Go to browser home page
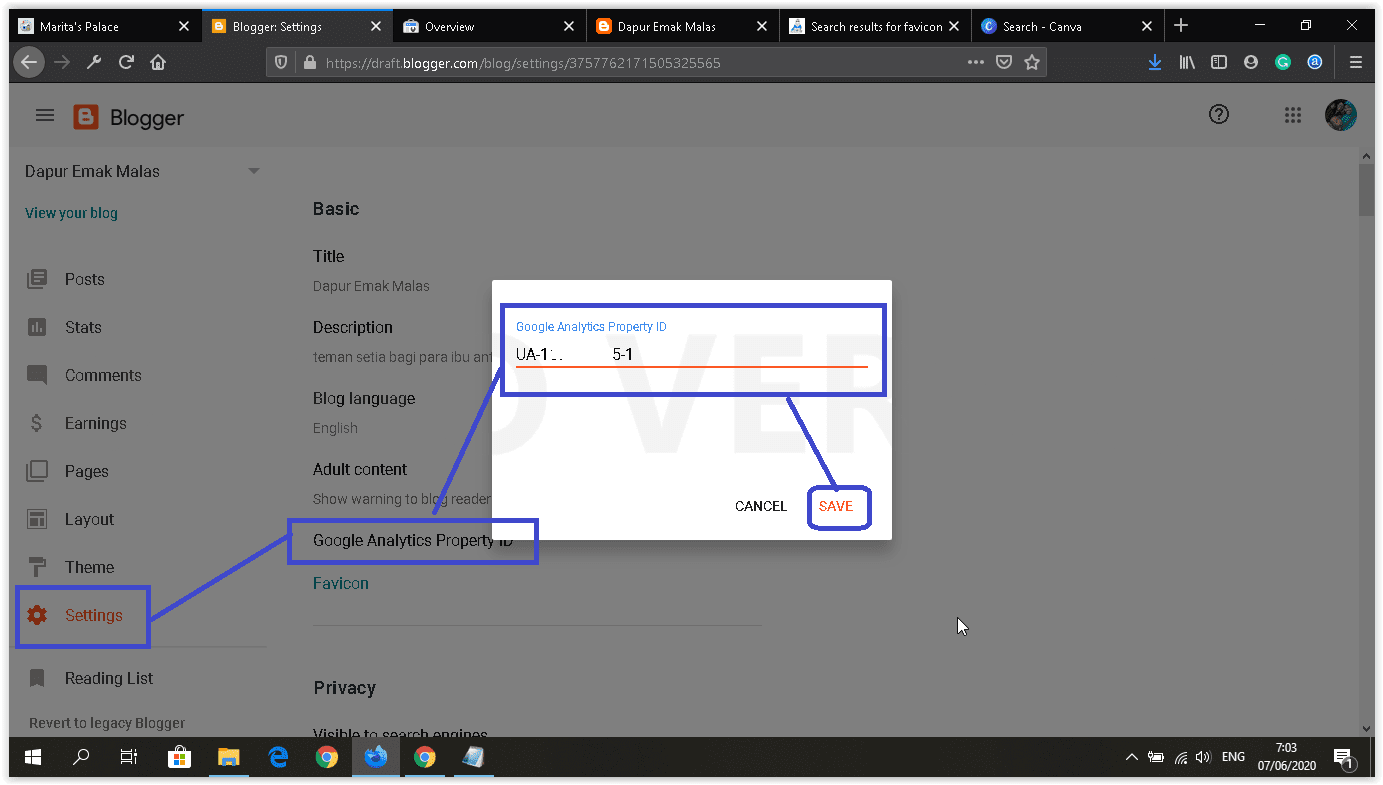The image size is (1383, 785). click(x=158, y=62)
